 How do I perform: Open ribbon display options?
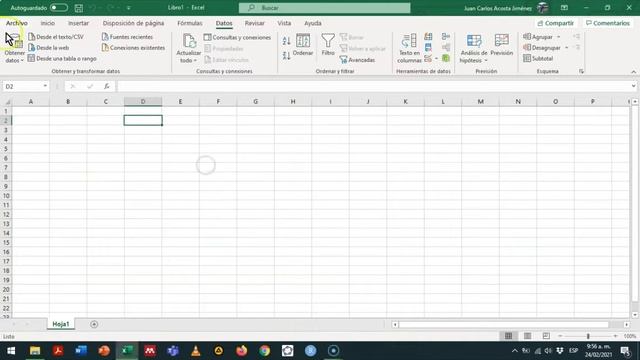[x=564, y=8]
